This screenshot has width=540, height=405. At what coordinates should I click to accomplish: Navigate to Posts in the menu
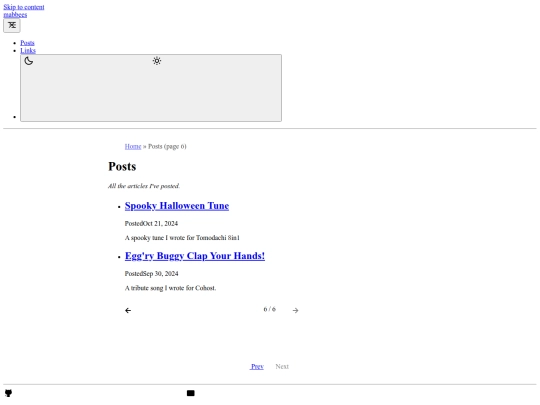pos(27,43)
